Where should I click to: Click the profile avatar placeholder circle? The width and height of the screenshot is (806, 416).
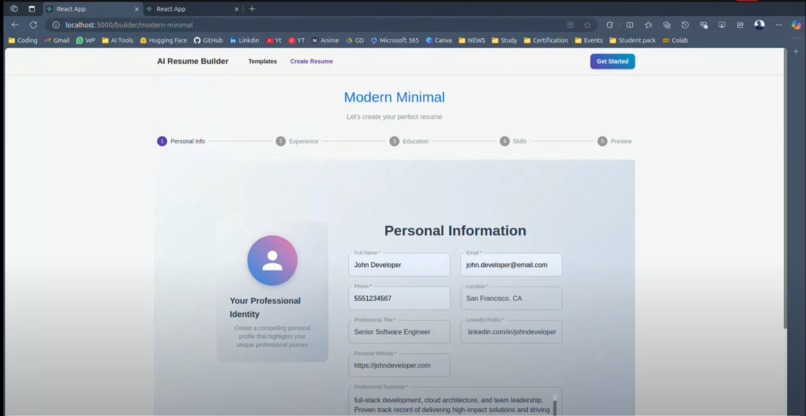[x=272, y=260]
